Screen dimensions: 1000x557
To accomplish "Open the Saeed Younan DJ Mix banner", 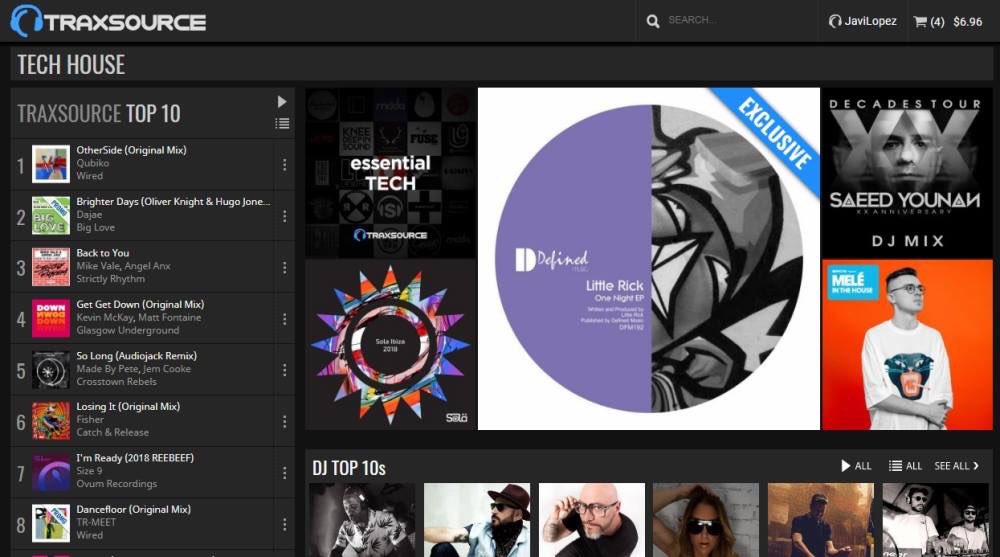I will (x=907, y=173).
